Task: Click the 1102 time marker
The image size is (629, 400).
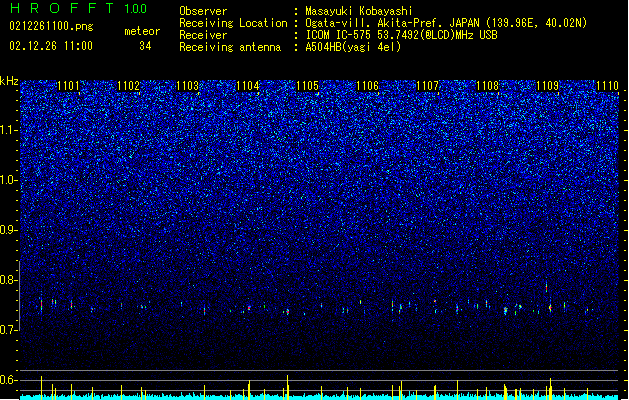Action: click(128, 86)
